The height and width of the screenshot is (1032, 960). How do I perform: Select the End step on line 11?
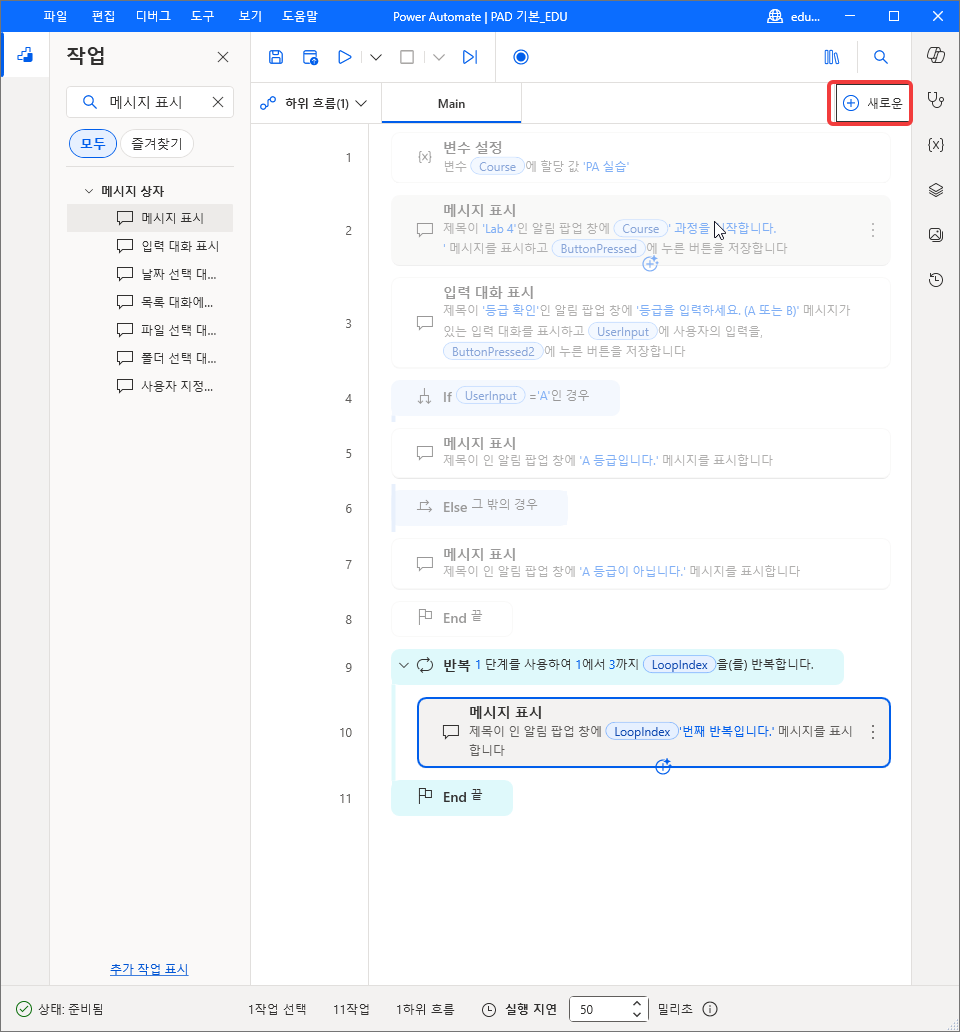[452, 797]
